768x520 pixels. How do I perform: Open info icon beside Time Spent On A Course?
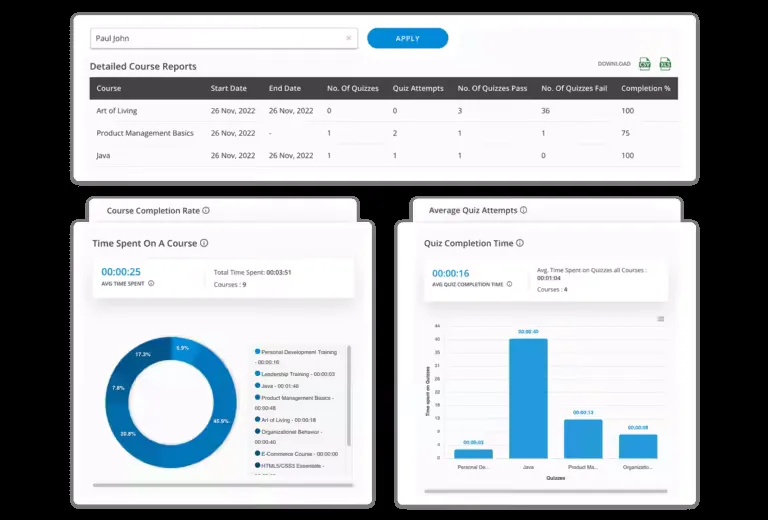(x=204, y=243)
